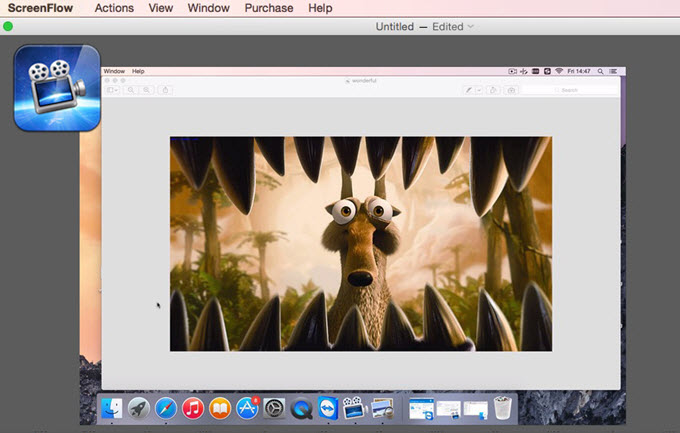Open the Purchase menu
This screenshot has height=433, width=680.
[x=269, y=8]
